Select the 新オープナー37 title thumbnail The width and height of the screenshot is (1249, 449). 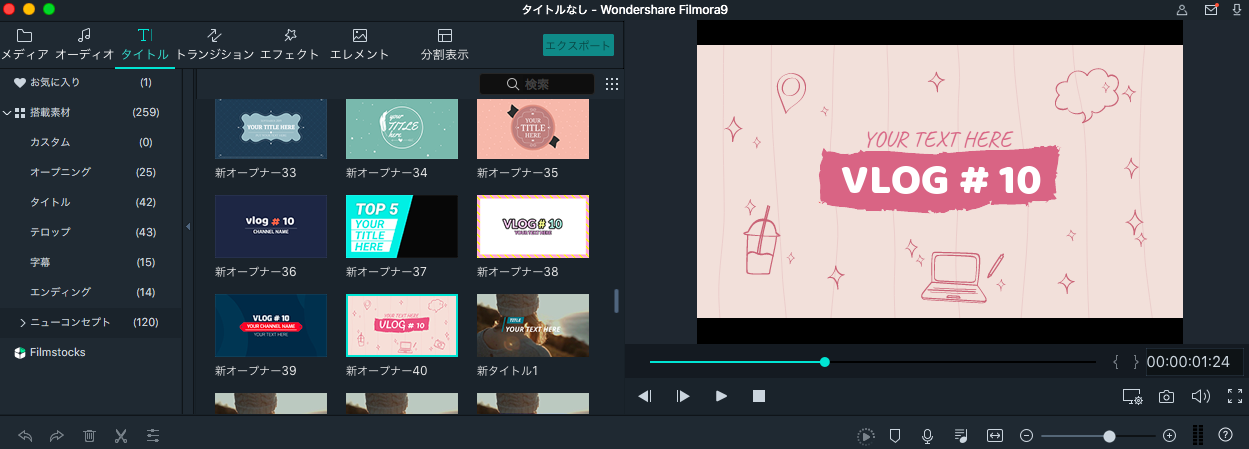(x=401, y=227)
